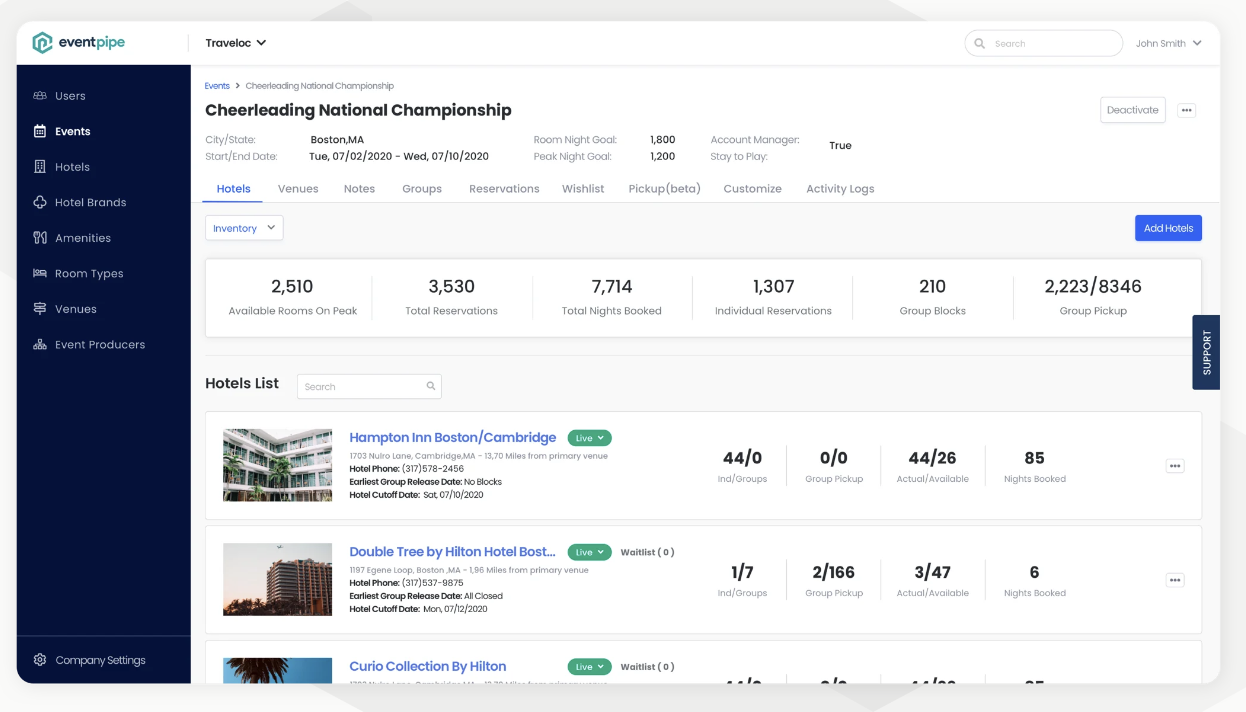
Task: Click the Hampton Inn hotel thumbnail
Action: coord(277,465)
